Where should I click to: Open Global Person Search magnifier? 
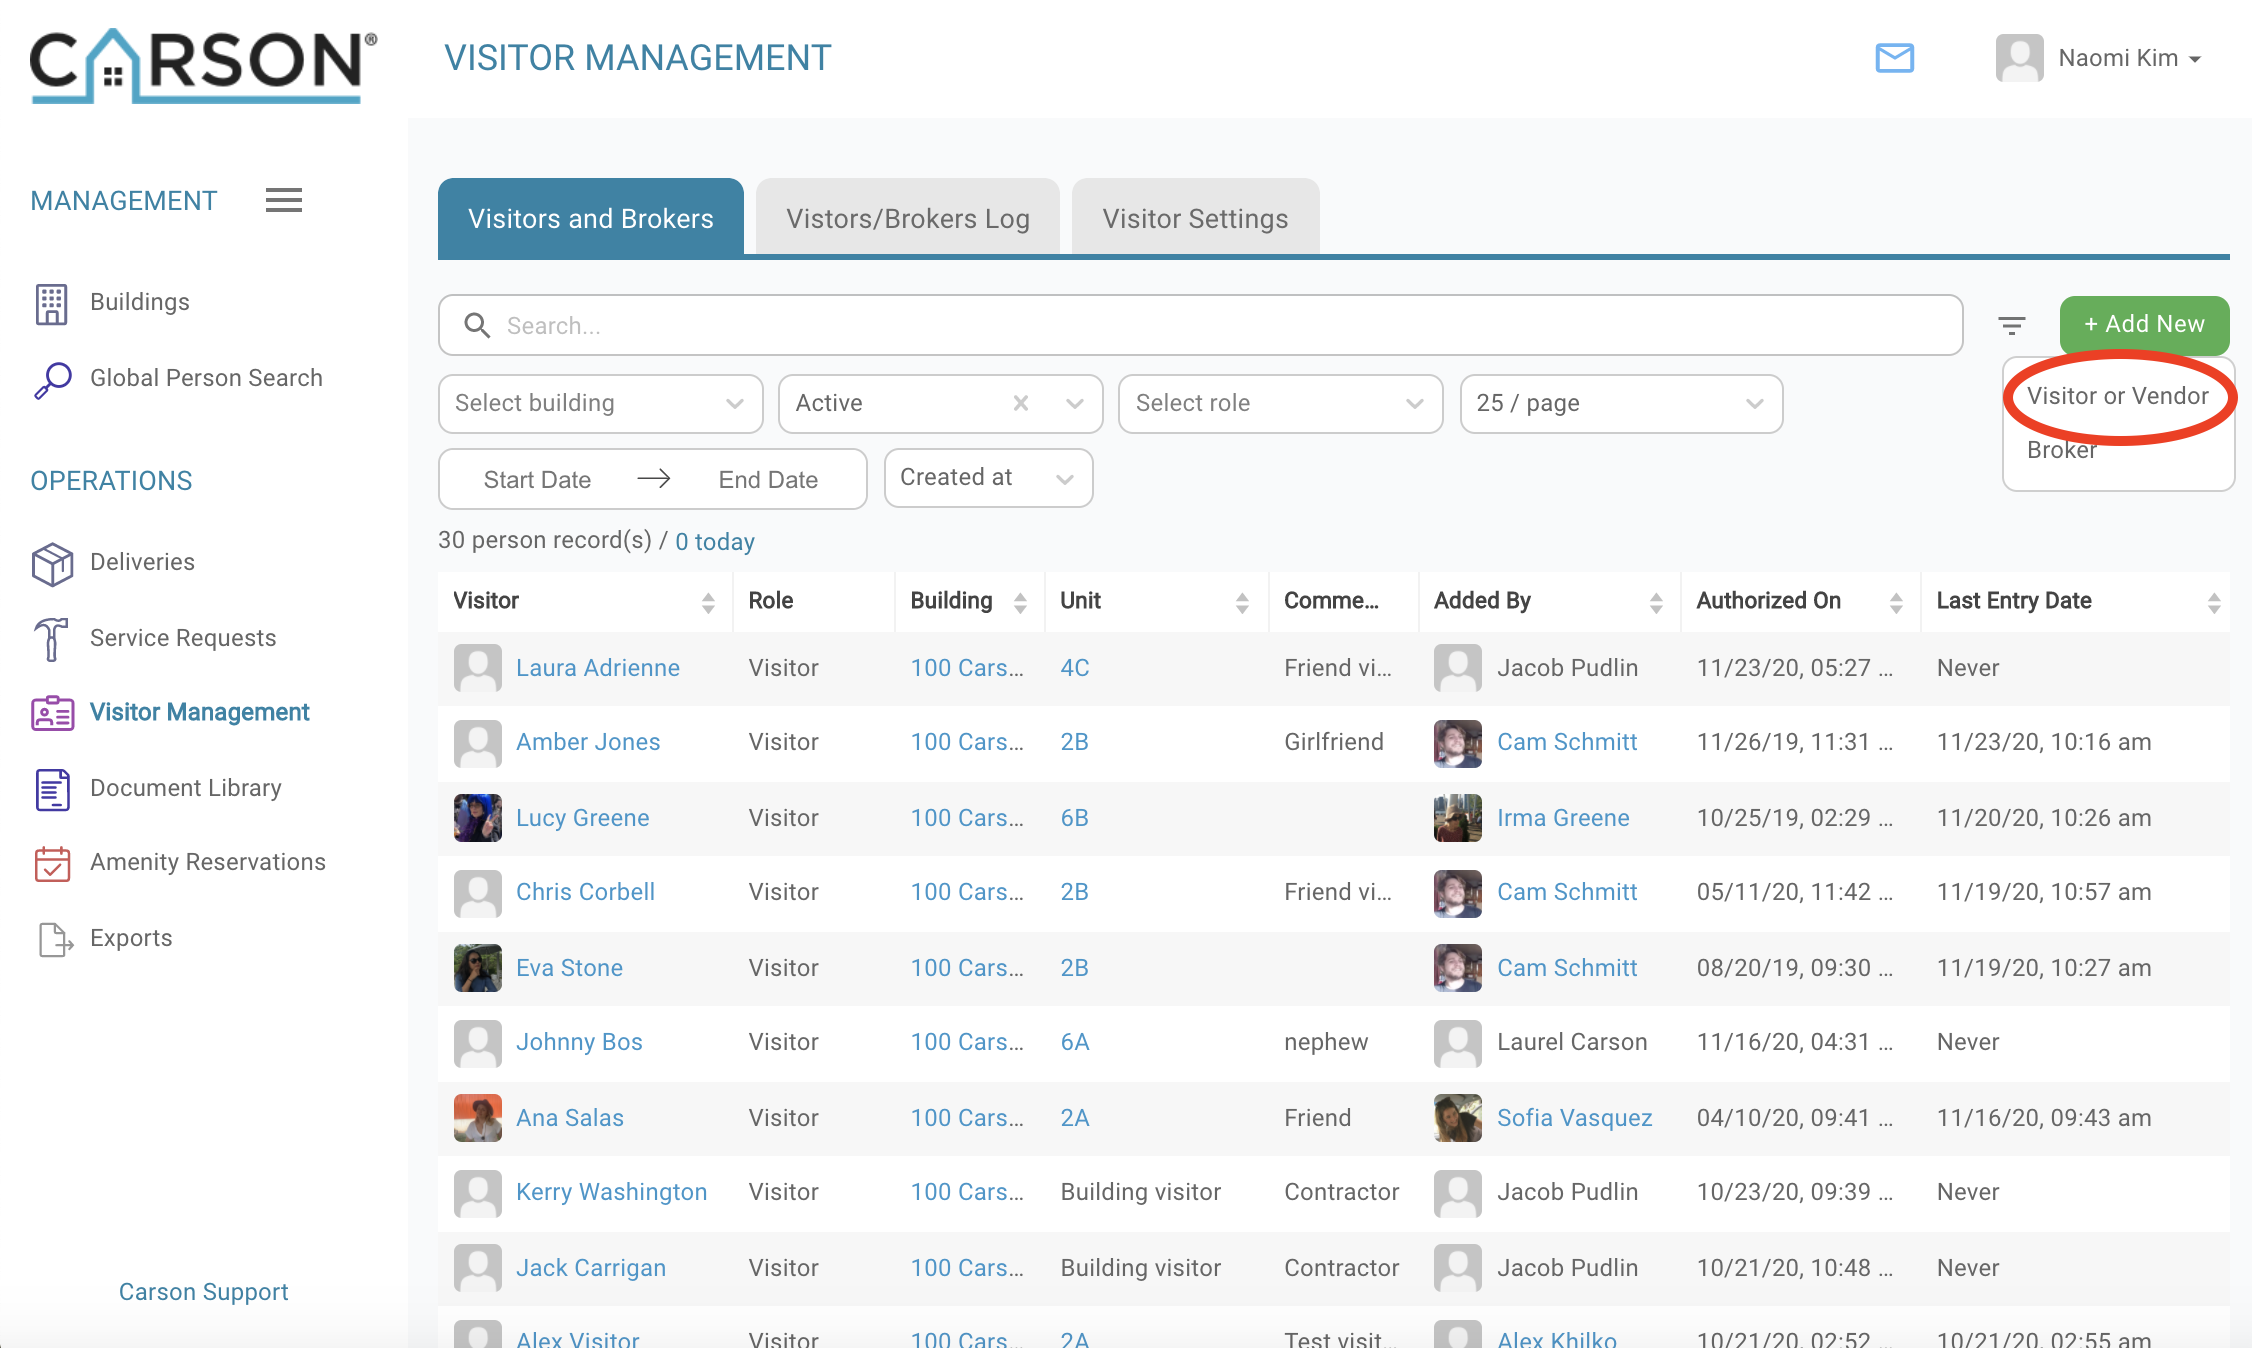(53, 379)
